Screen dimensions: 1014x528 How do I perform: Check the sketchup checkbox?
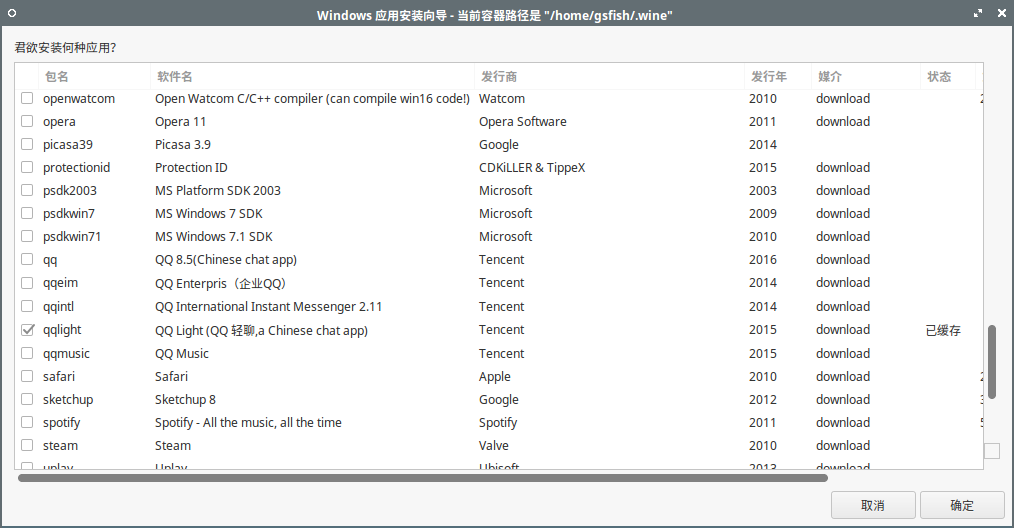pyautogui.click(x=27, y=399)
